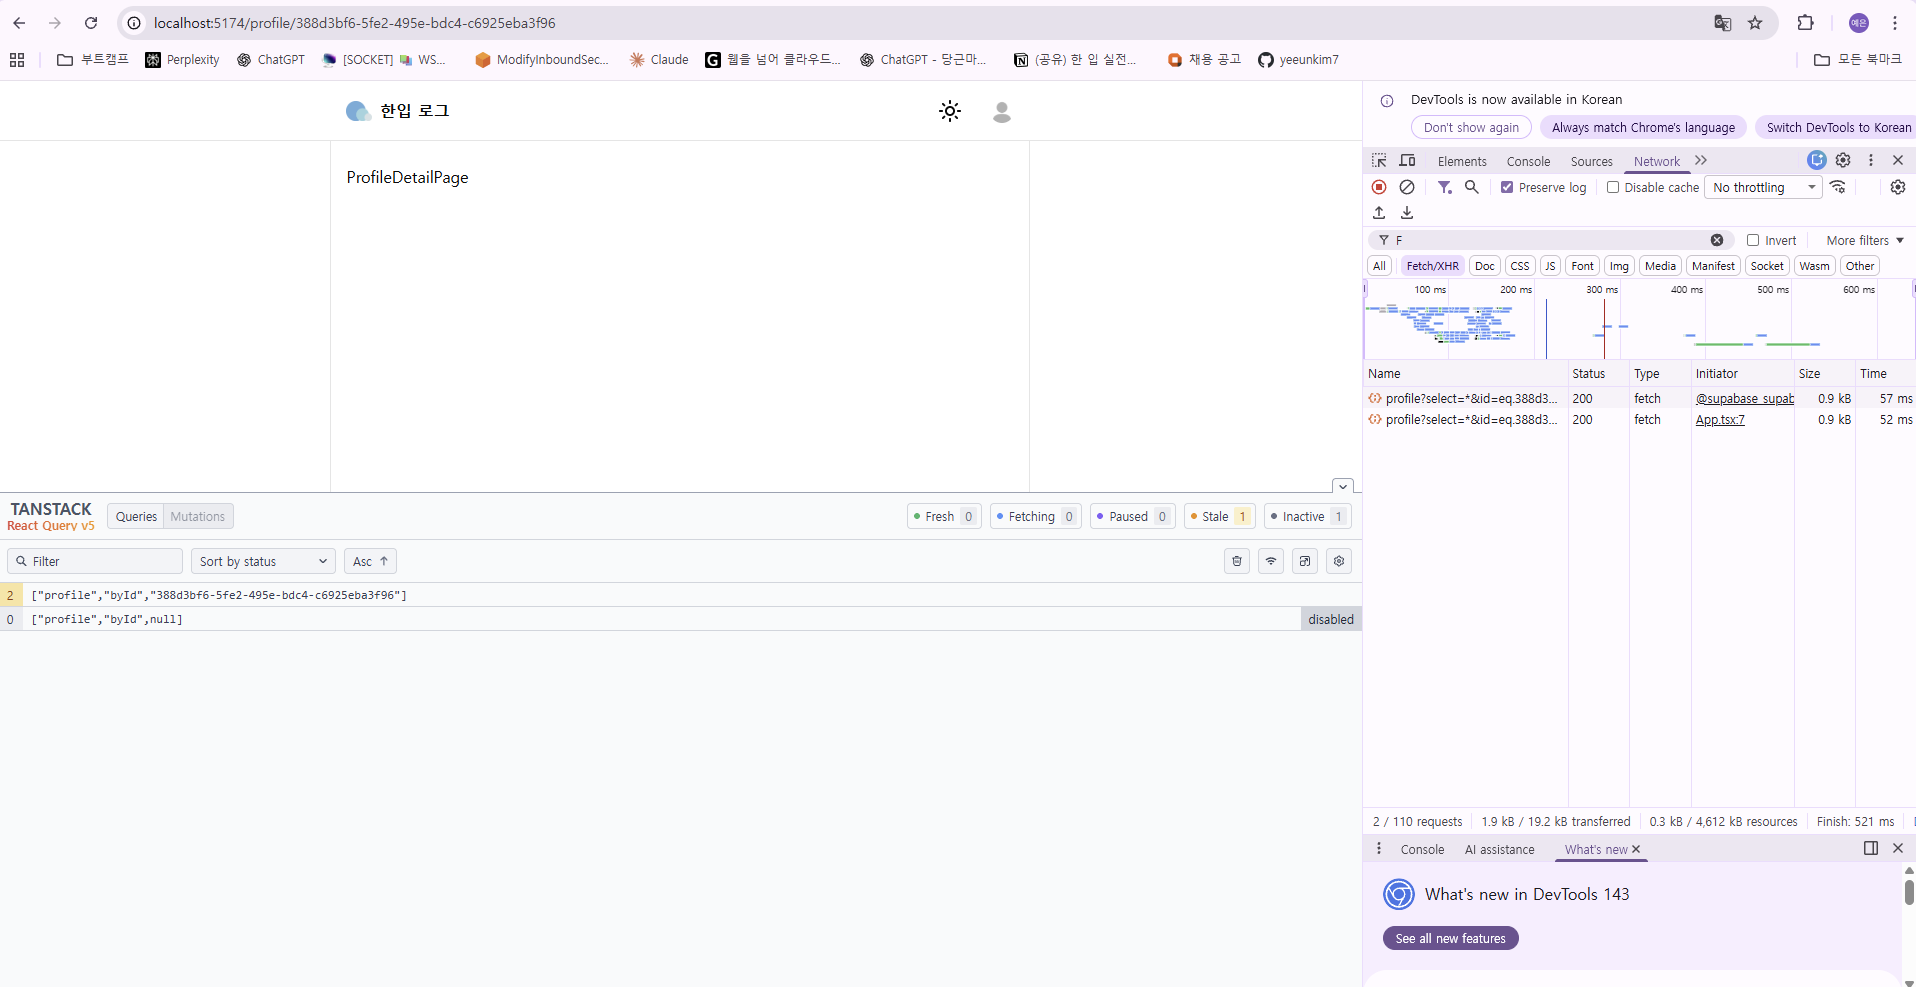Click Always match Chrome's language
1916x987 pixels.
(x=1643, y=127)
